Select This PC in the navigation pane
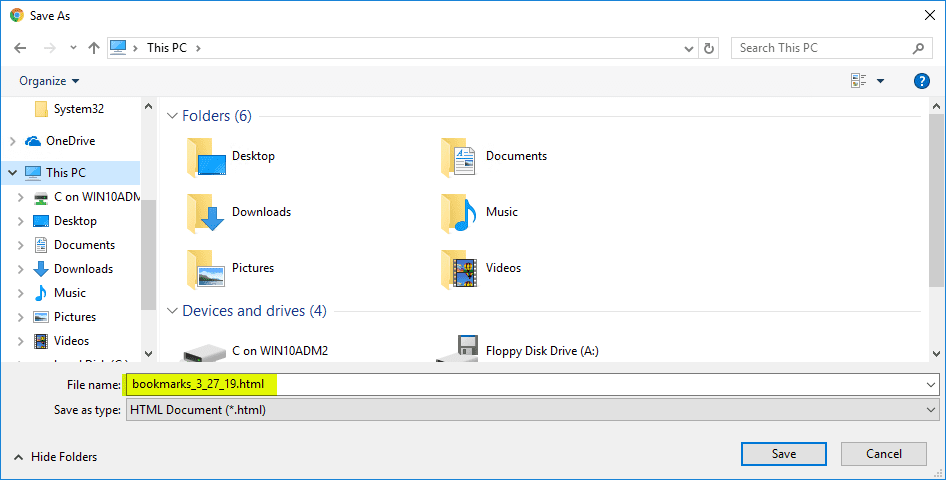The height and width of the screenshot is (480, 946). (x=56, y=172)
